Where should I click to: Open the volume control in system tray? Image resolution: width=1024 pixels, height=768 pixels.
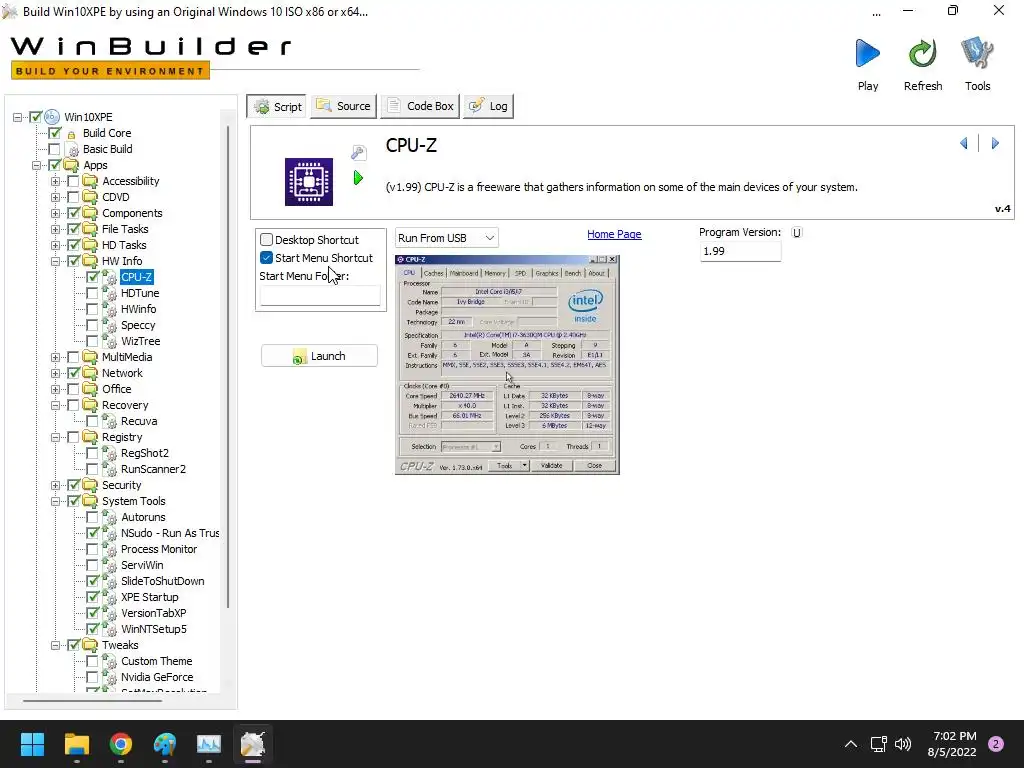pos(903,744)
